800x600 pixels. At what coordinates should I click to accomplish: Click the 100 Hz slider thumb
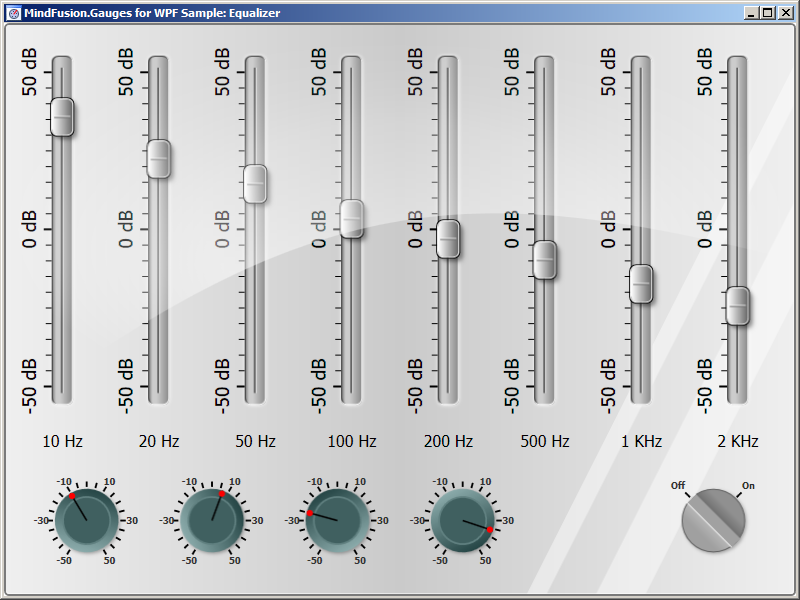click(x=352, y=218)
